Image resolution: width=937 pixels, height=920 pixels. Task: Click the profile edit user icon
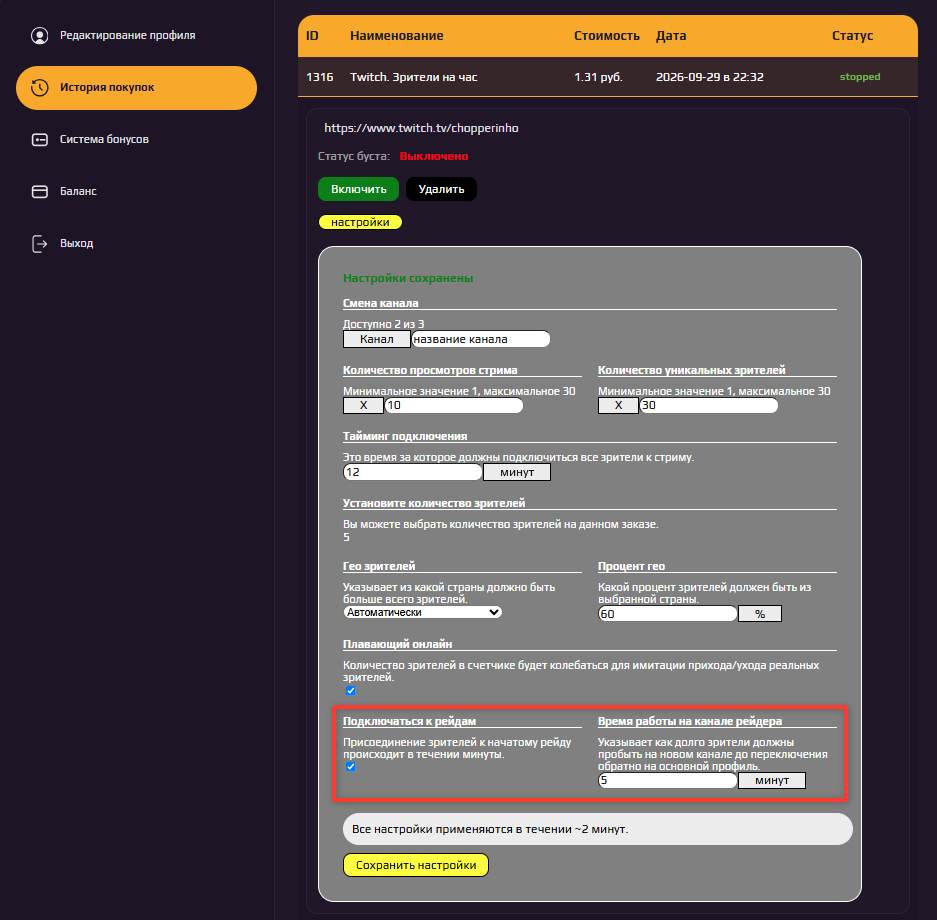point(39,36)
